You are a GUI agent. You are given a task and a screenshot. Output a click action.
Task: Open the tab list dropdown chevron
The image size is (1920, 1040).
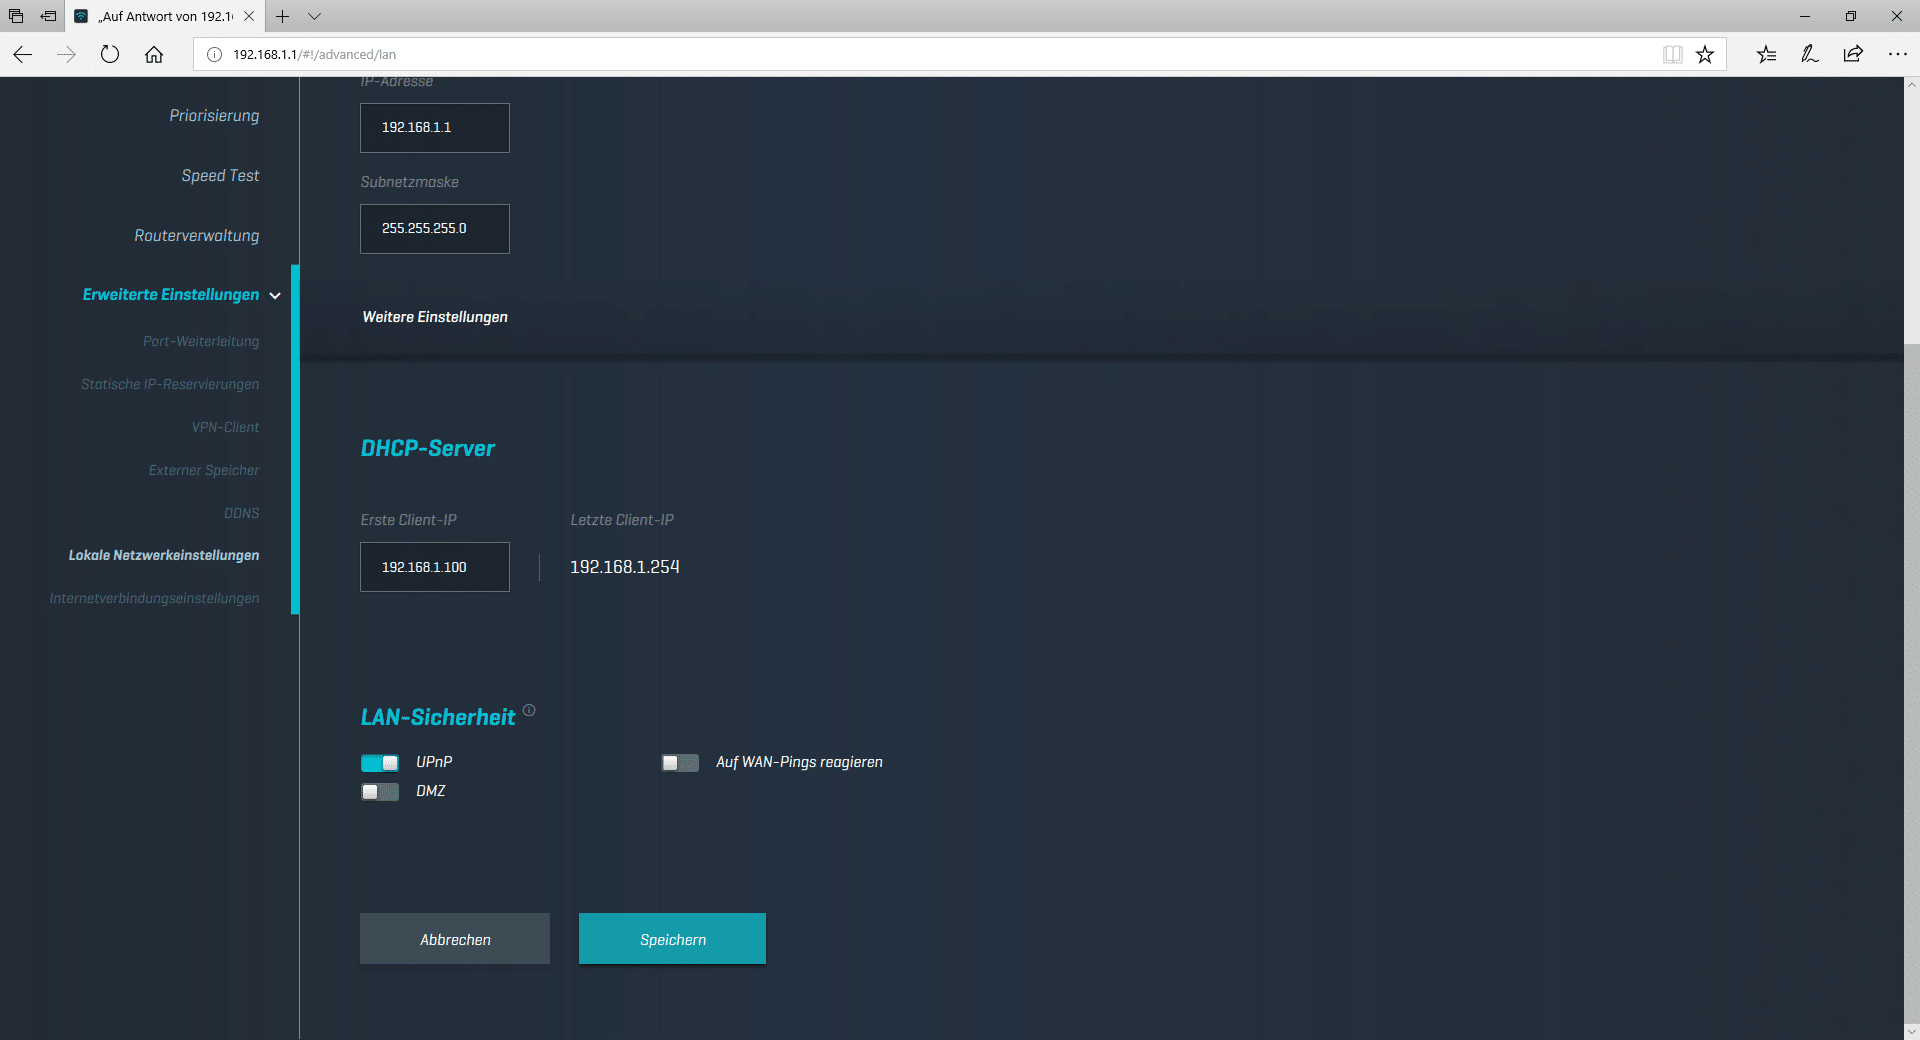click(314, 17)
